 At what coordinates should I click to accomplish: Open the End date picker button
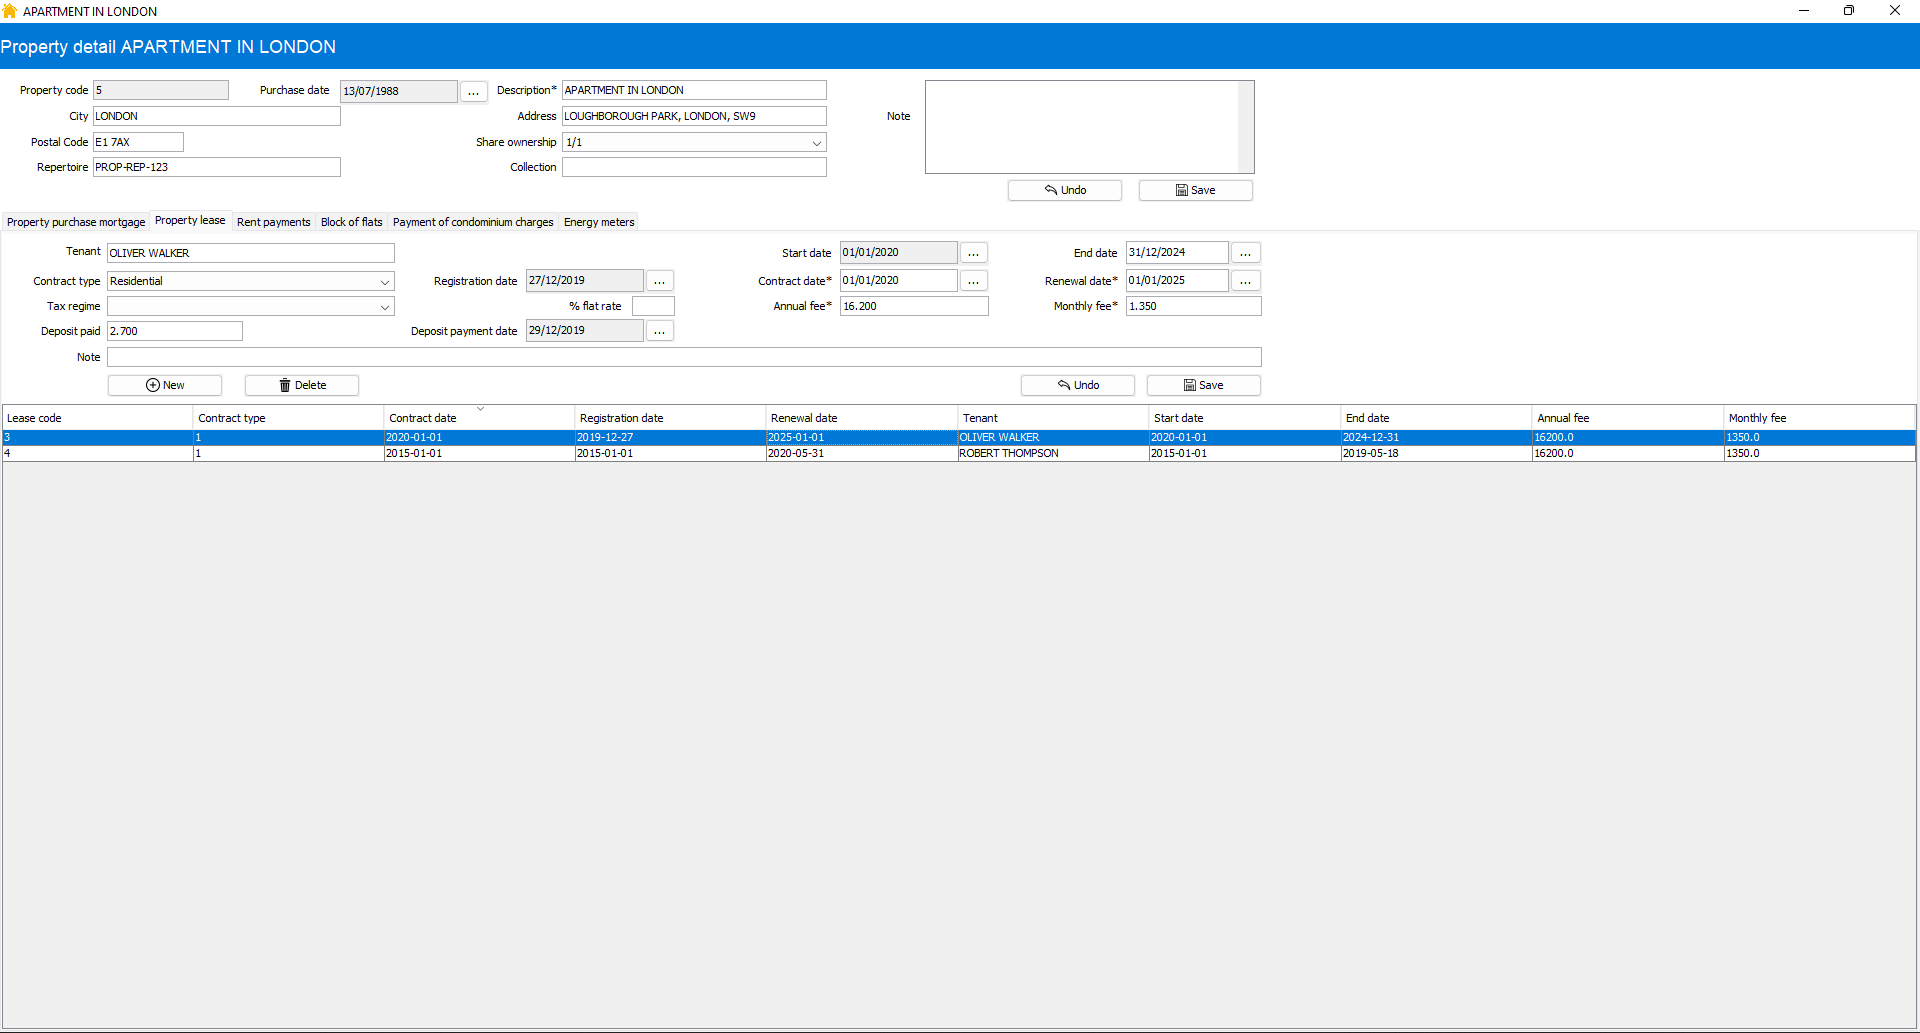(x=1245, y=253)
